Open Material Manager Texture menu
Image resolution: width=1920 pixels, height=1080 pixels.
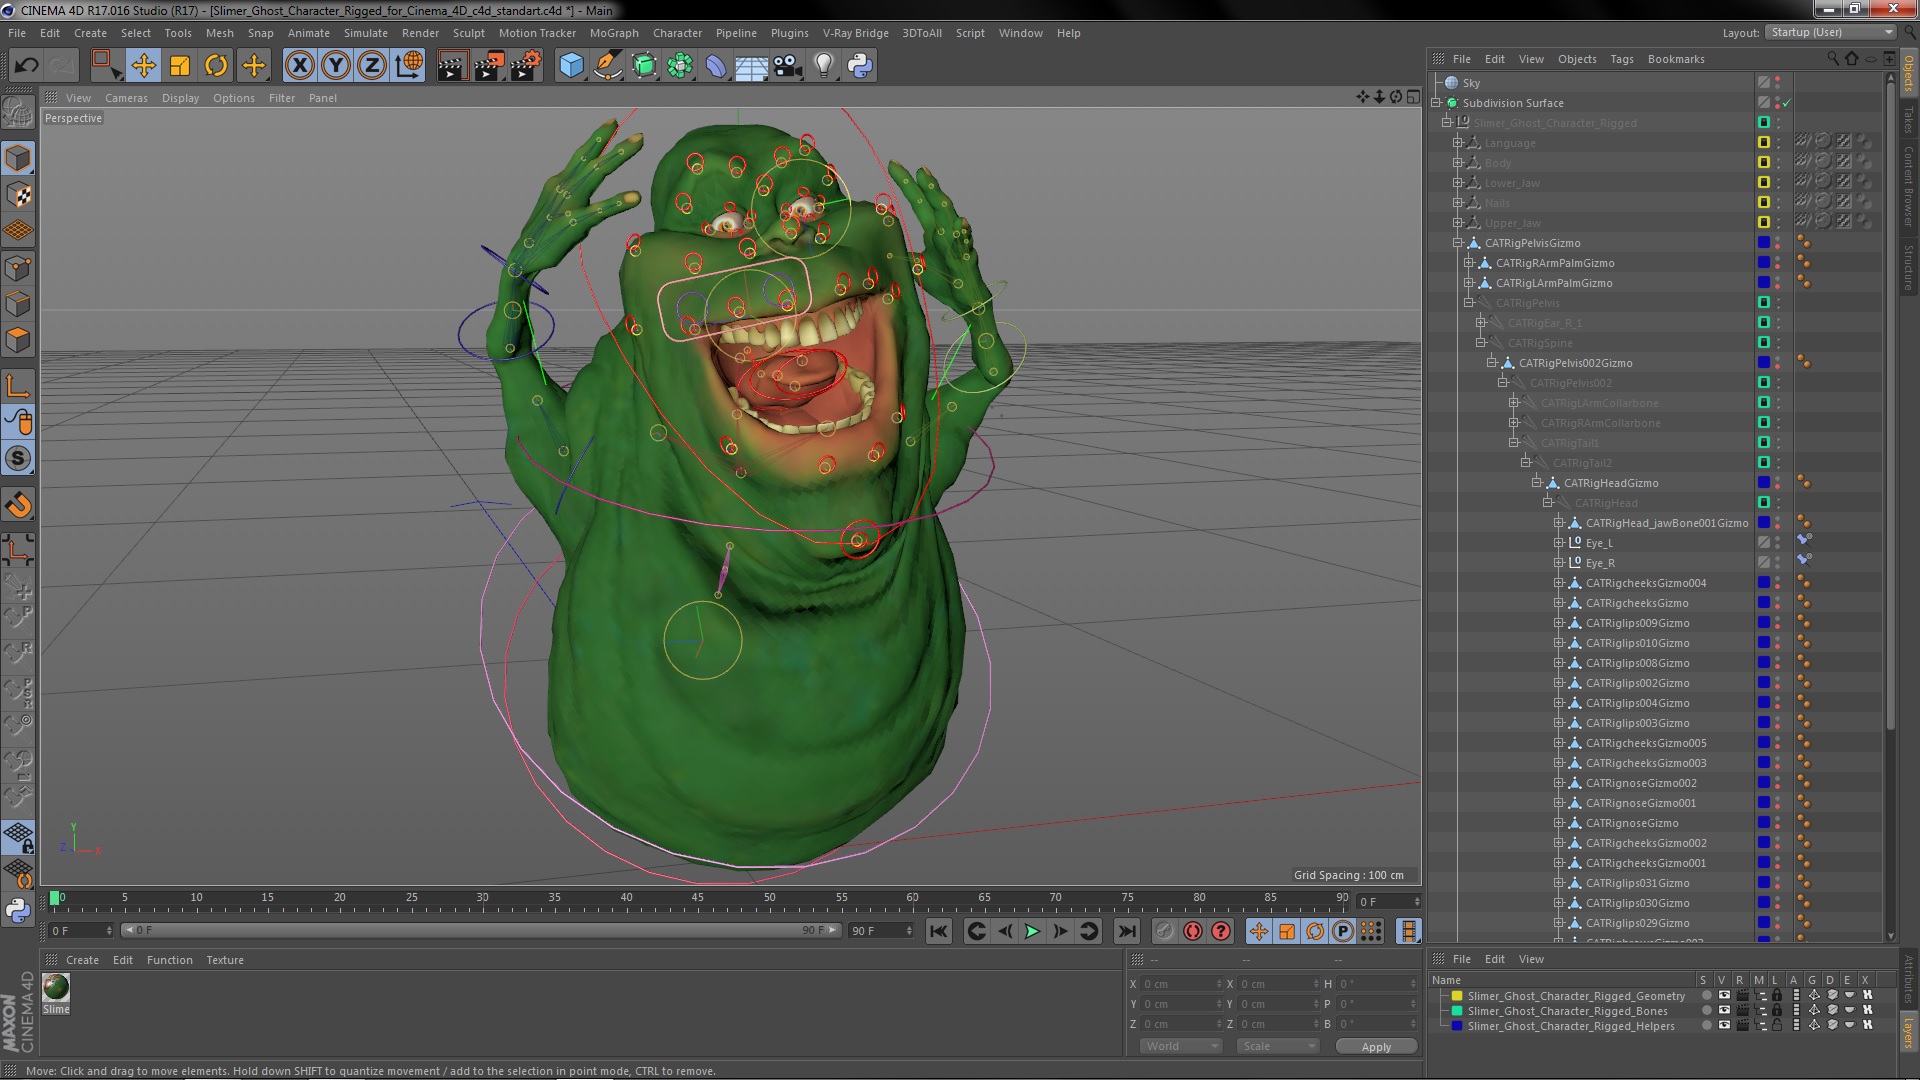(x=225, y=960)
